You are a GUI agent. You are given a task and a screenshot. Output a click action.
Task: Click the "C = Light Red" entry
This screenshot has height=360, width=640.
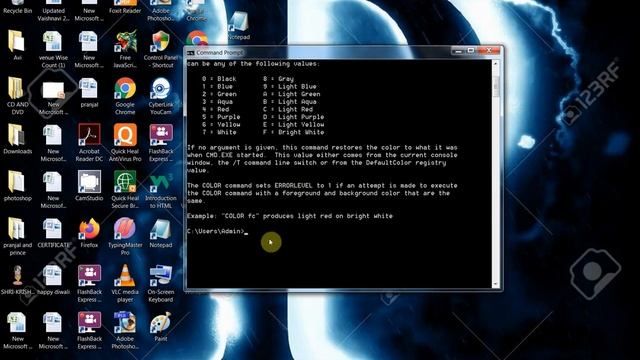pos(288,109)
